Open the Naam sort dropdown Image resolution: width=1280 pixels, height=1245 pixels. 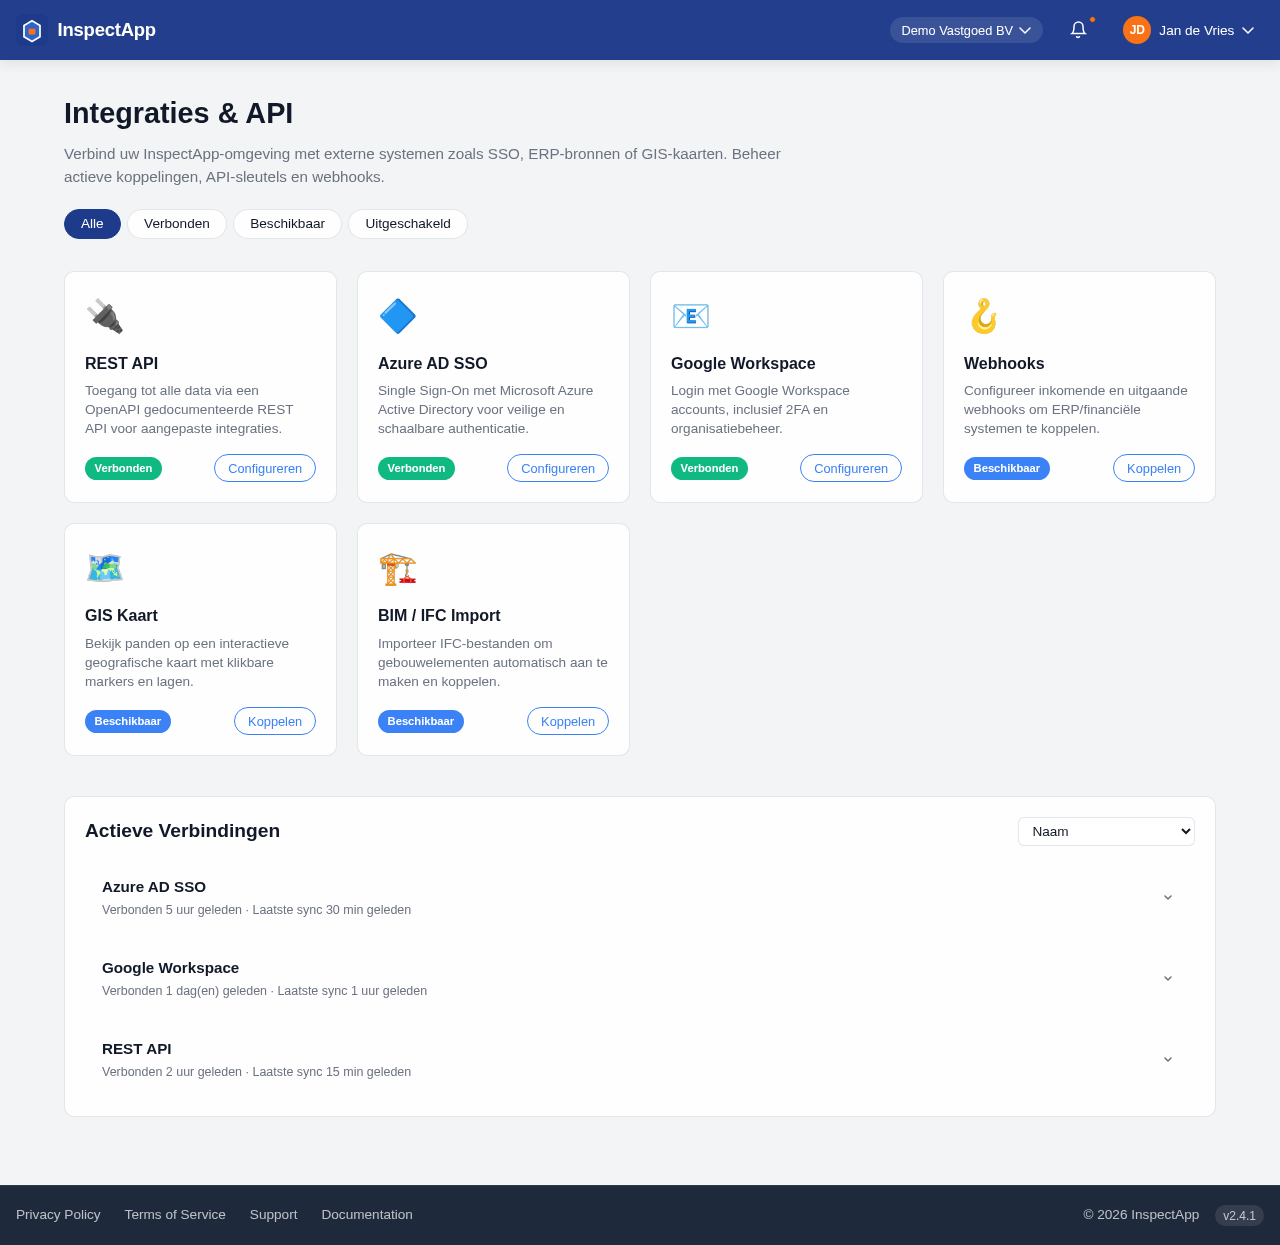pos(1106,831)
